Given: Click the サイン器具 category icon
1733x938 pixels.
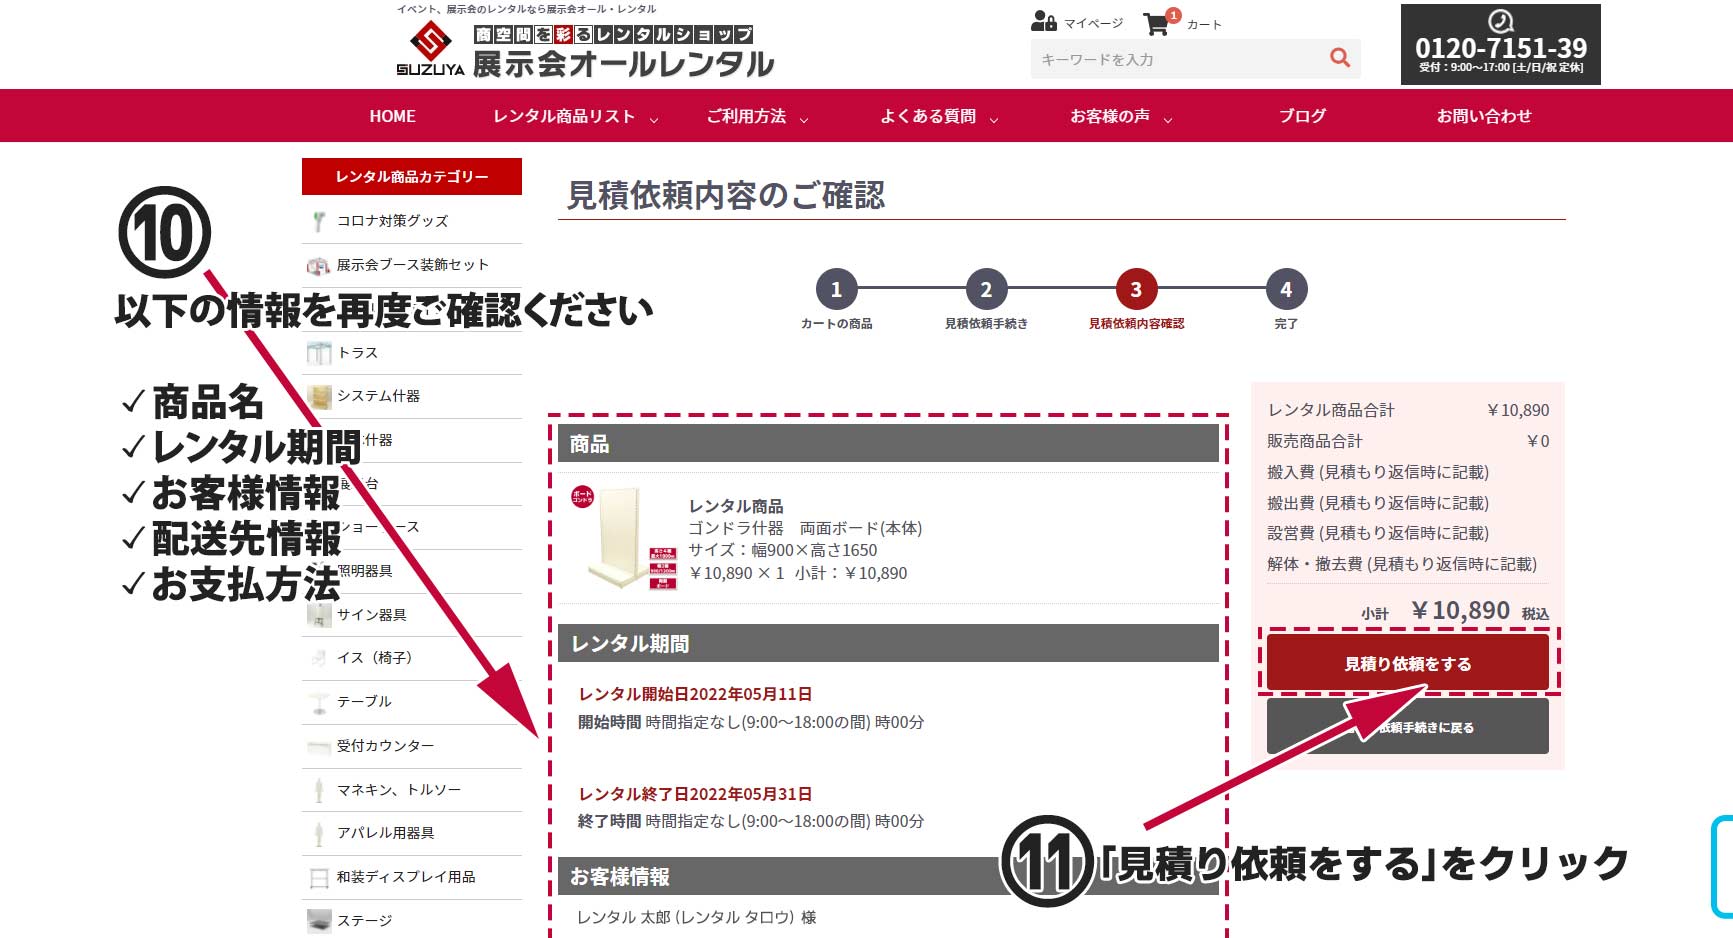Looking at the screenshot, I should click(x=319, y=615).
